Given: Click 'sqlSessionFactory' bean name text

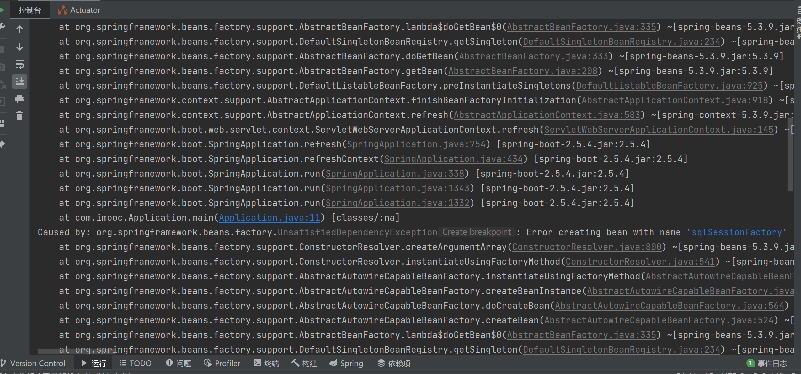Looking at the screenshot, I should pos(738,232).
